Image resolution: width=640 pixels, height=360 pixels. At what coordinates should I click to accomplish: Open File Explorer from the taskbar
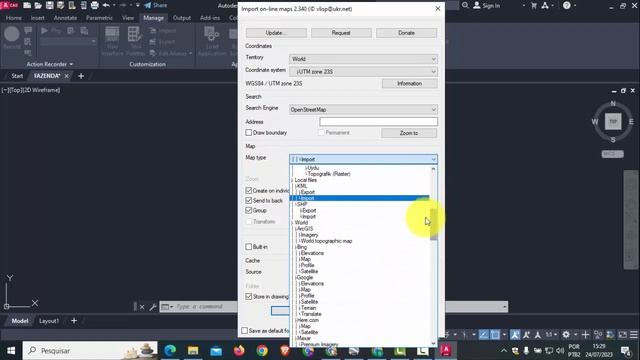[x=193, y=351]
